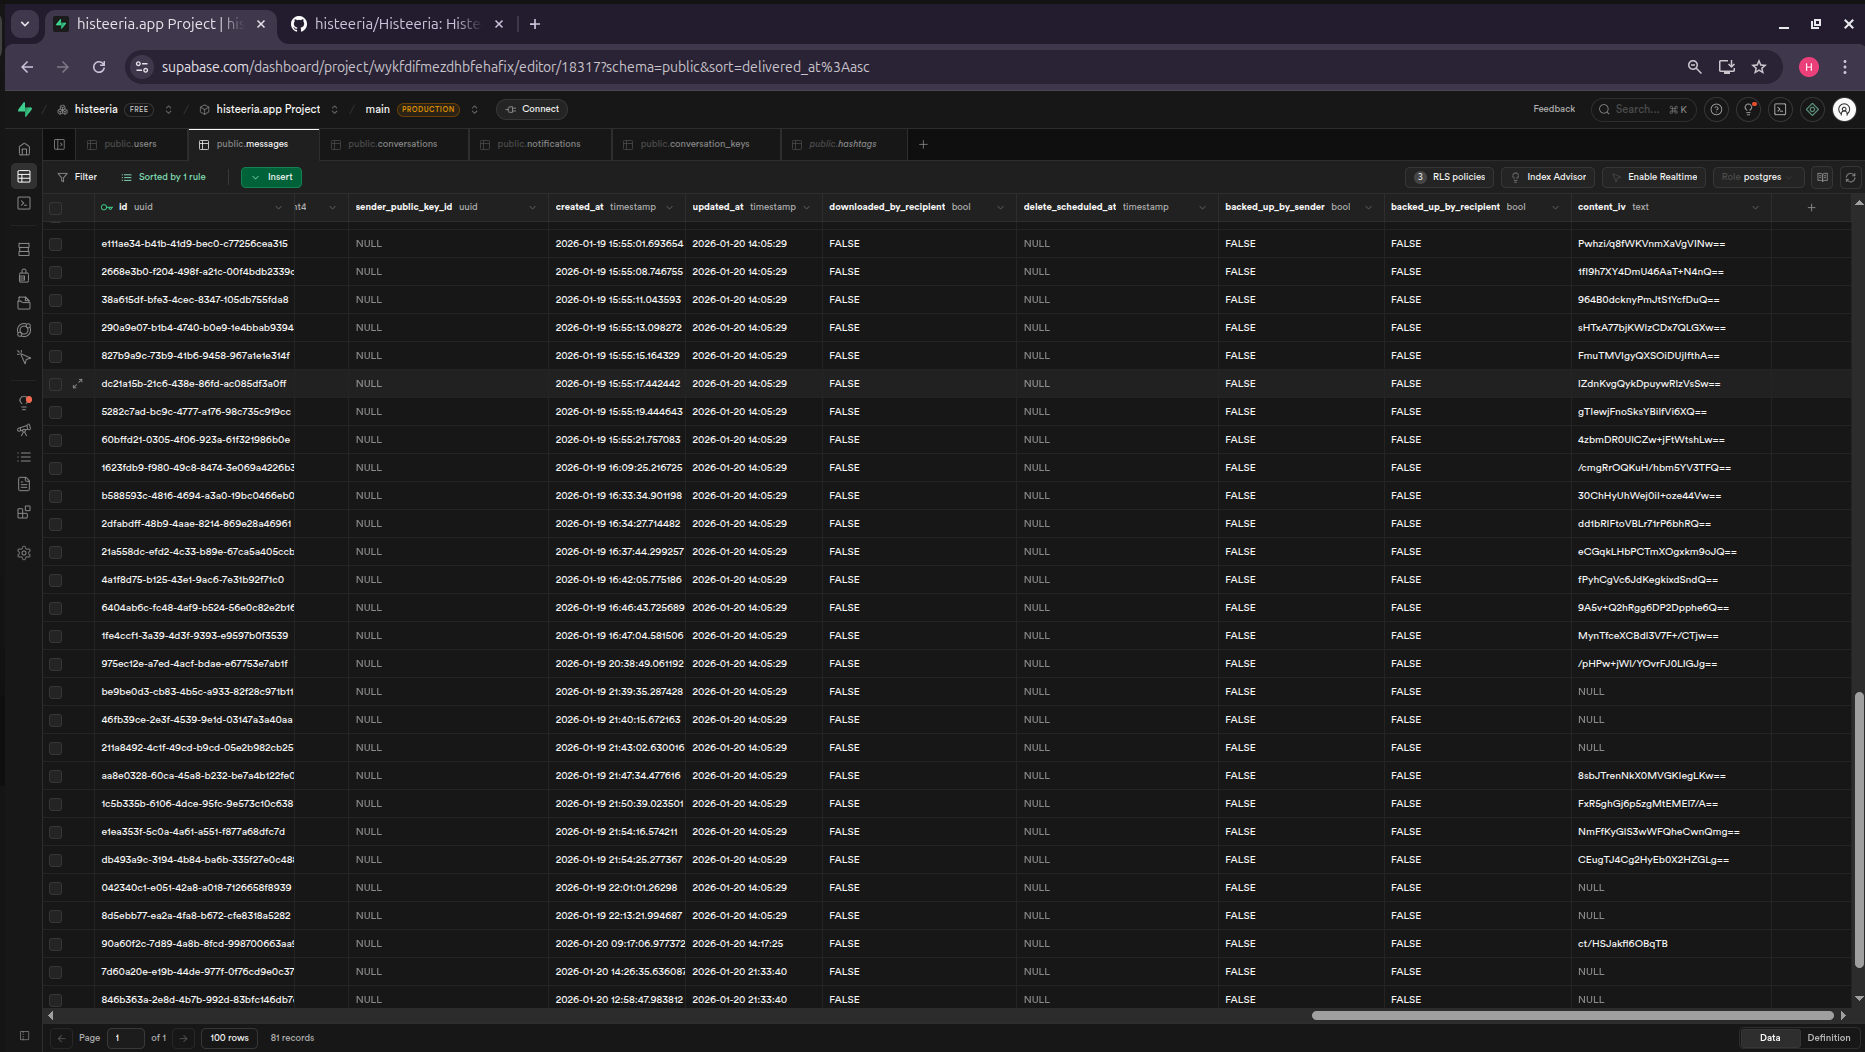The image size is (1865, 1052).
Task: Click the horizontal scrollbar at bottom
Action: click(x=1572, y=1015)
